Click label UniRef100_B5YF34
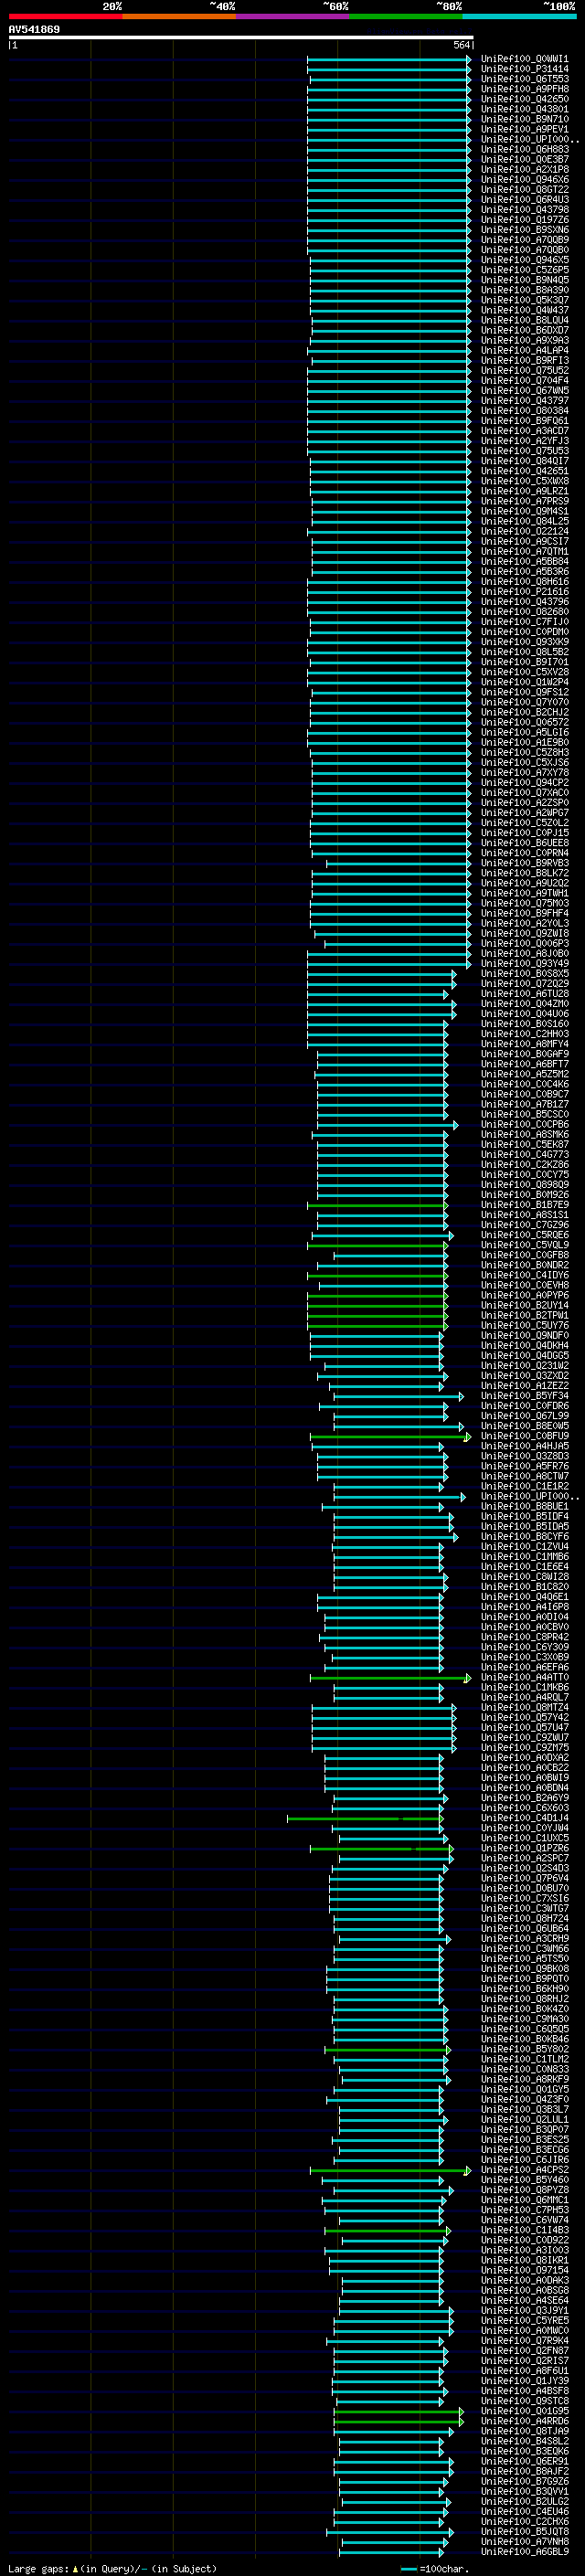Image resolution: width=585 pixels, height=2576 pixels. (524, 1396)
